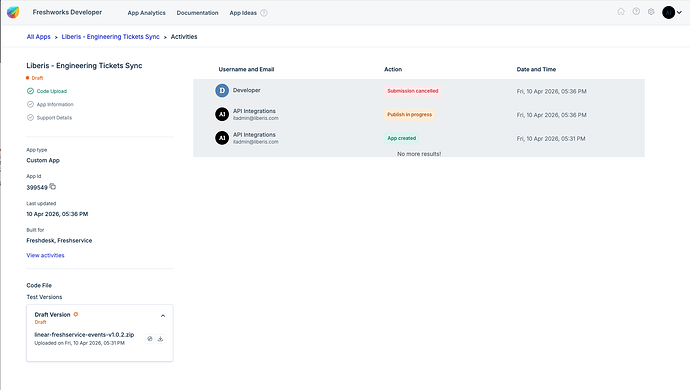Click the Liberis - Engineering Tickets Sync sidebar title
690x390 pixels.
coord(84,66)
